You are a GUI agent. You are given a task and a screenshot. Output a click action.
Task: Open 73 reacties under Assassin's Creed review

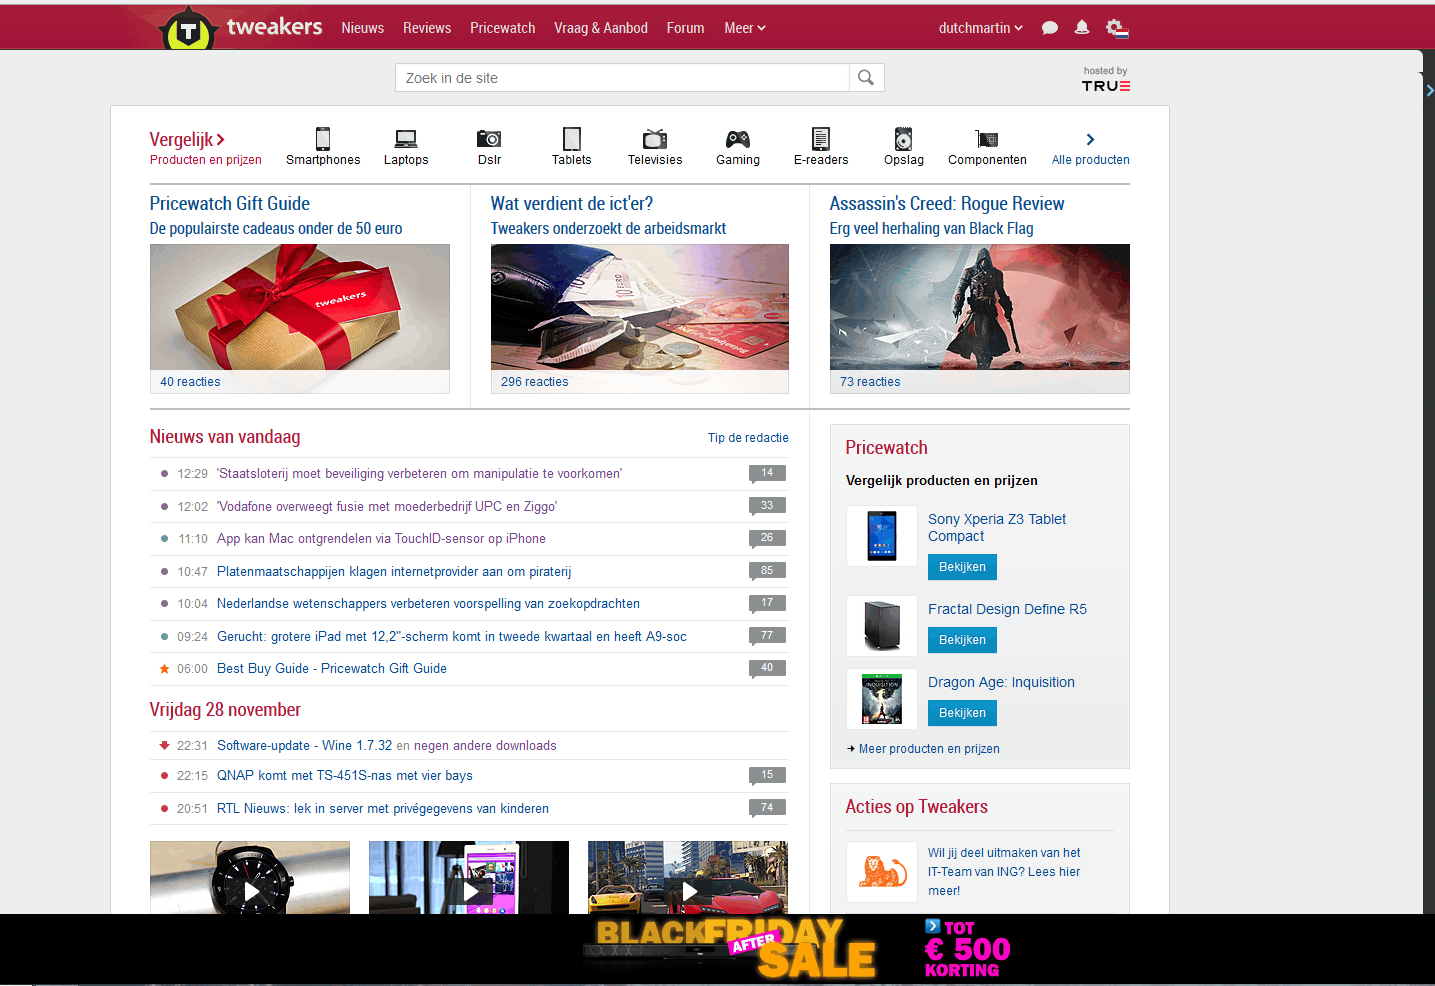coord(870,382)
